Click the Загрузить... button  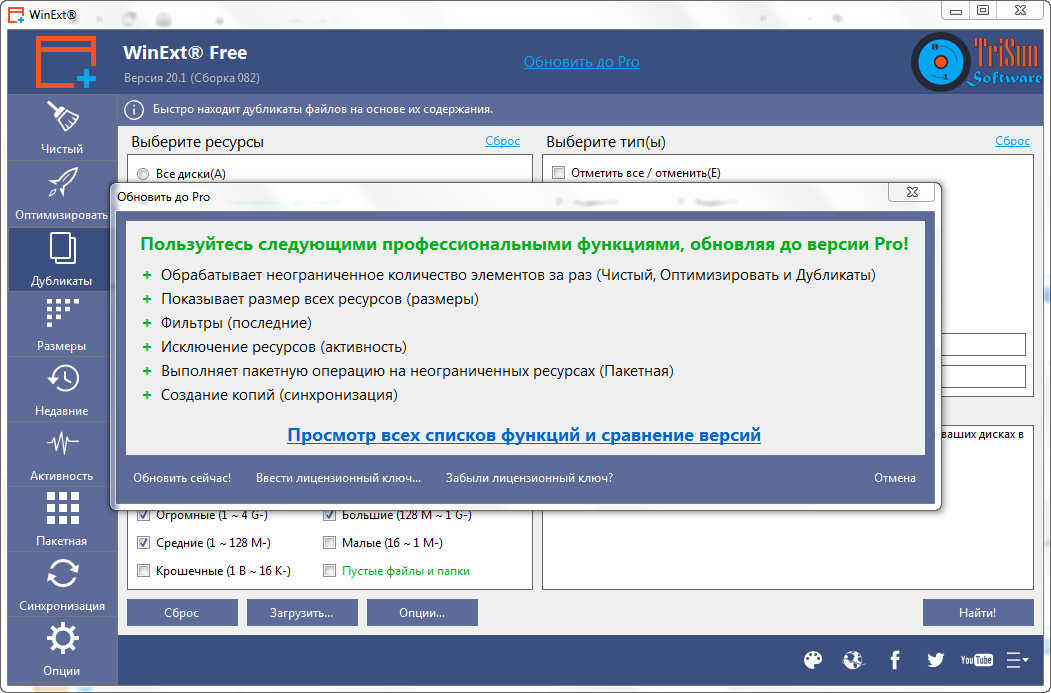[x=302, y=613]
